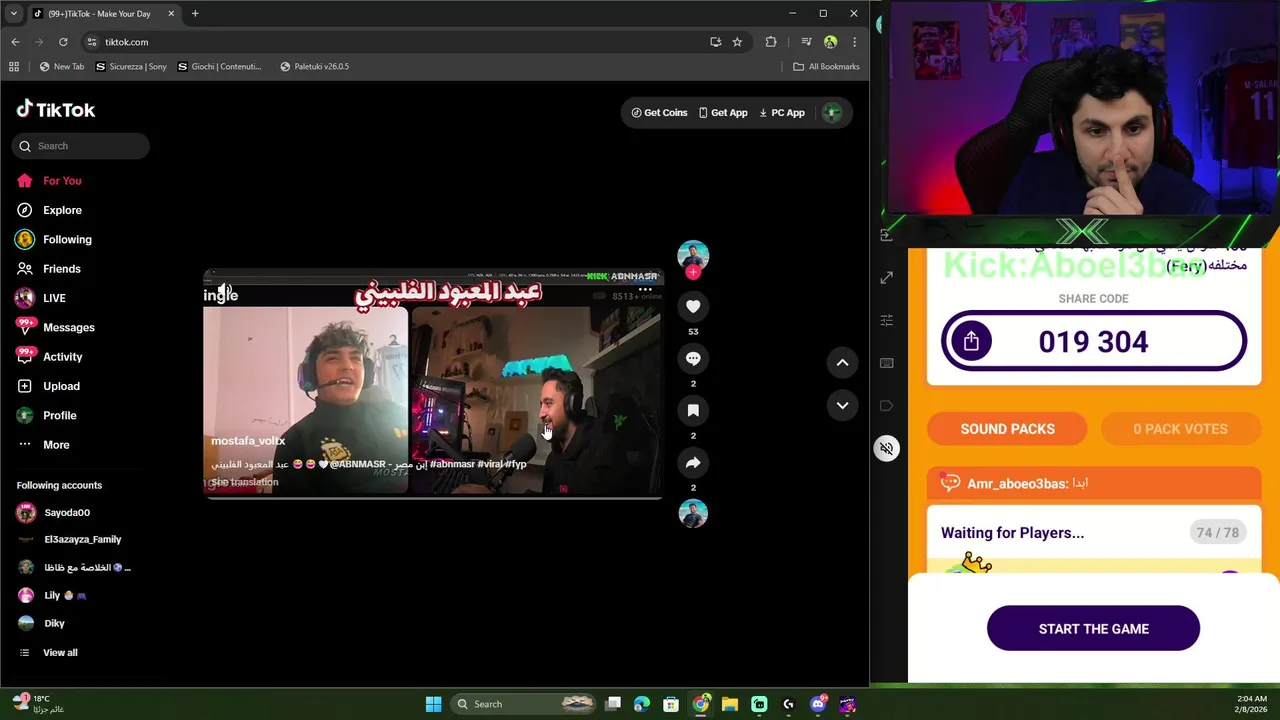Open the three-dot menu on the video
Image resolution: width=1280 pixels, height=720 pixels.
pos(645,289)
